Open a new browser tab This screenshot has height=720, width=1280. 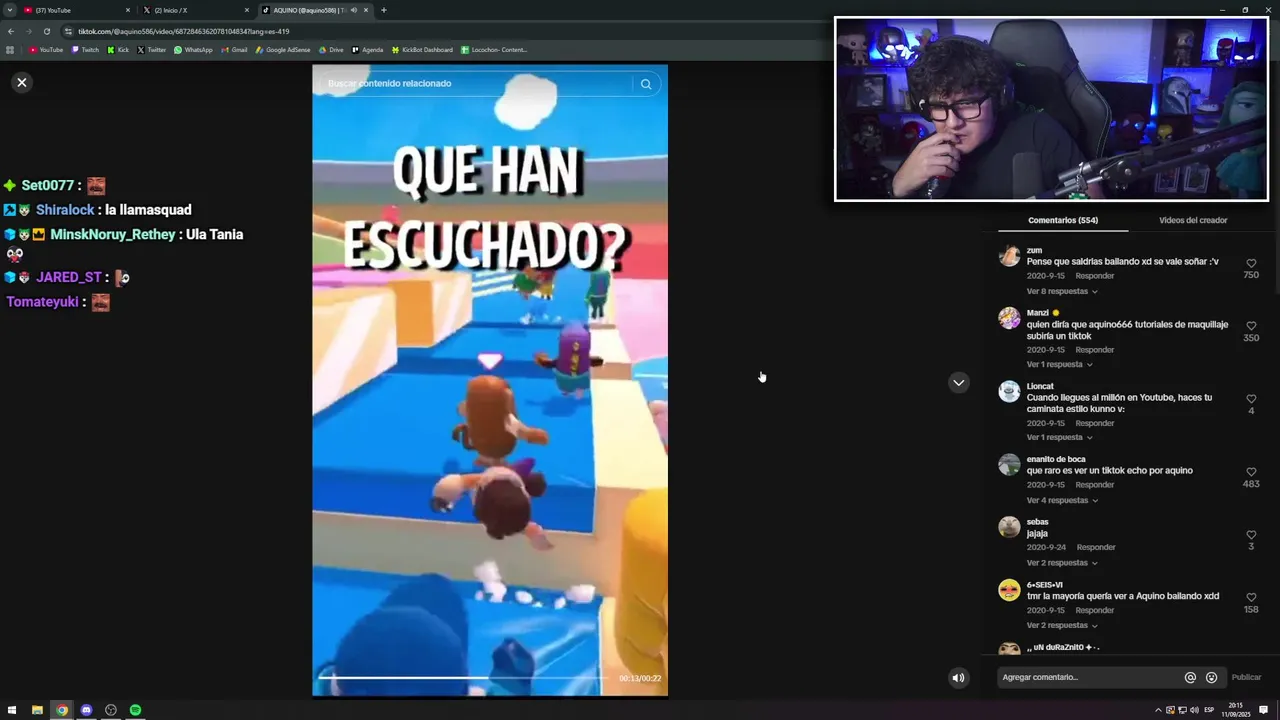pyautogui.click(x=383, y=10)
